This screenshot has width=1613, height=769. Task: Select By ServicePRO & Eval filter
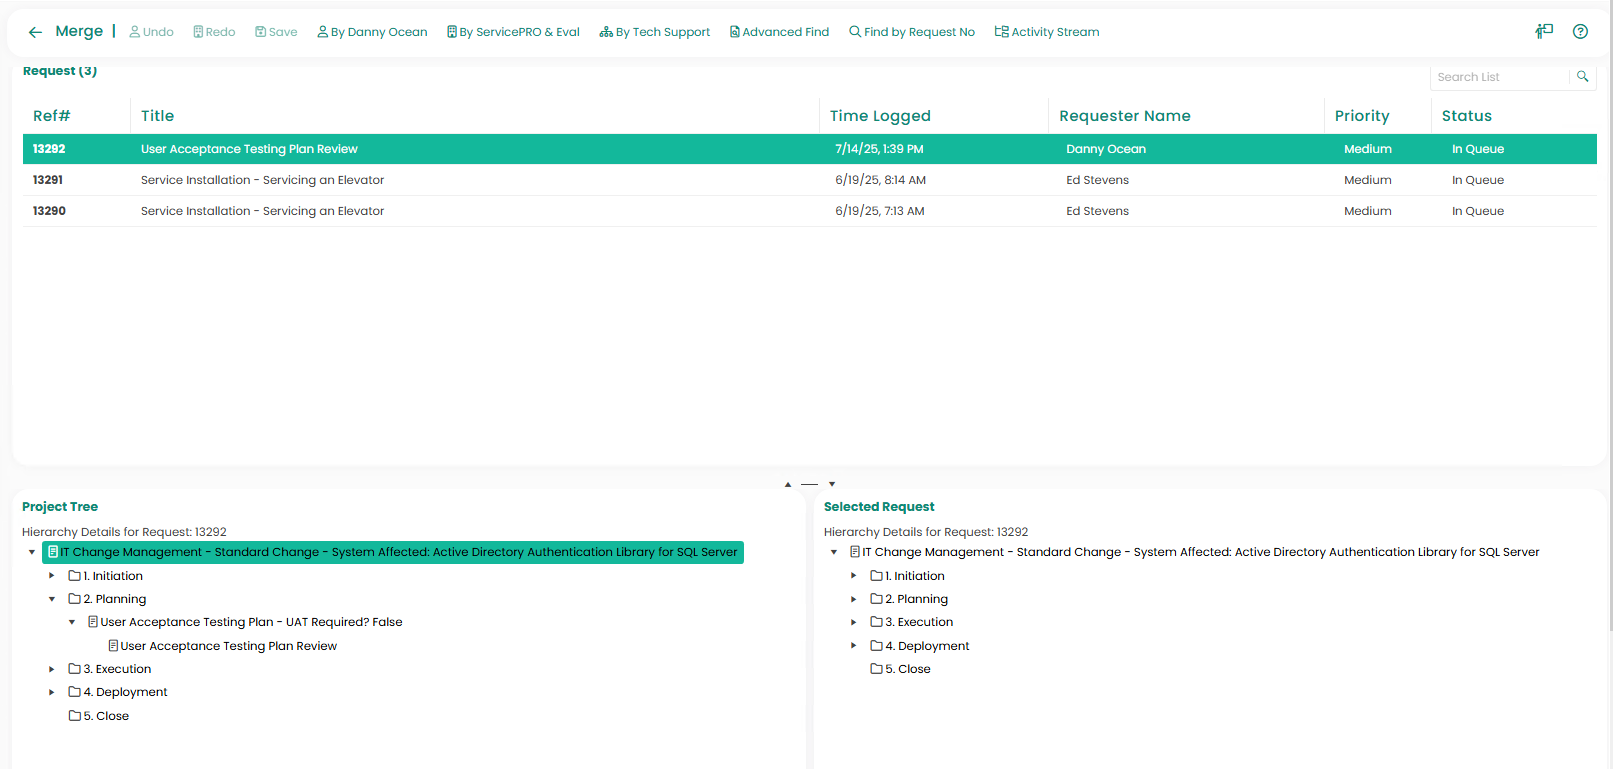click(513, 32)
